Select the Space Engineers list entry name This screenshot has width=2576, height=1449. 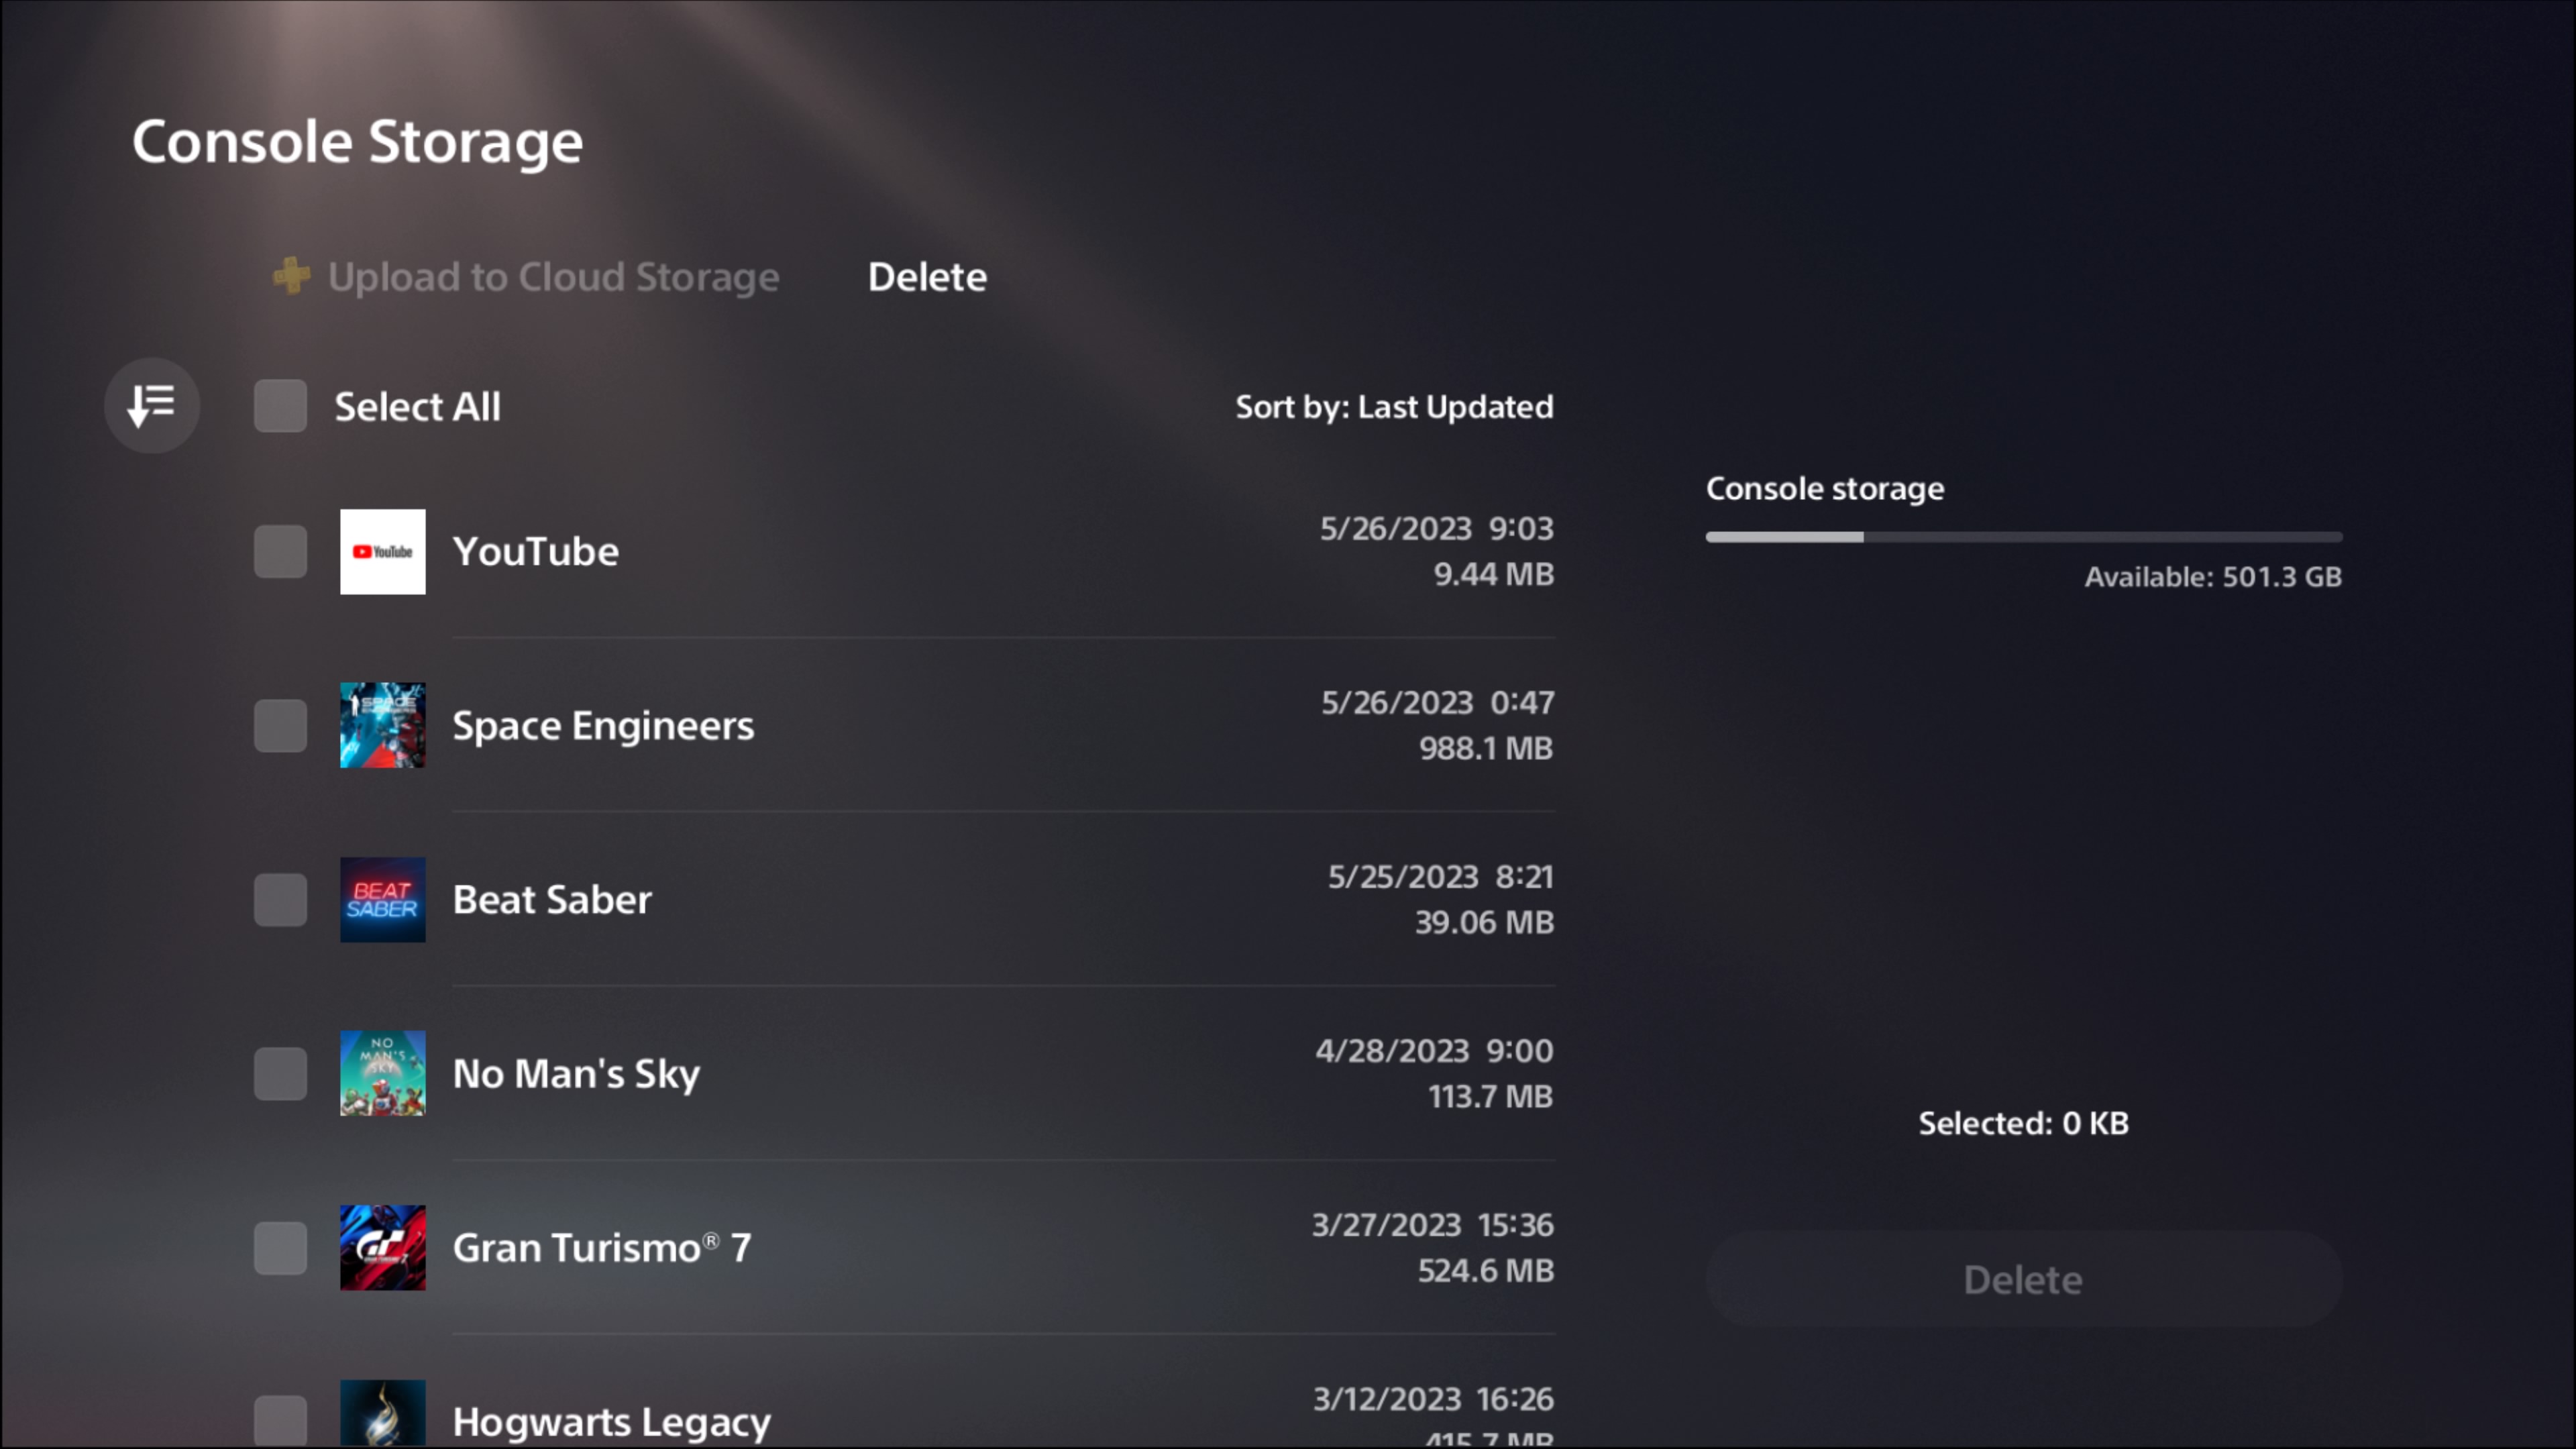[603, 726]
